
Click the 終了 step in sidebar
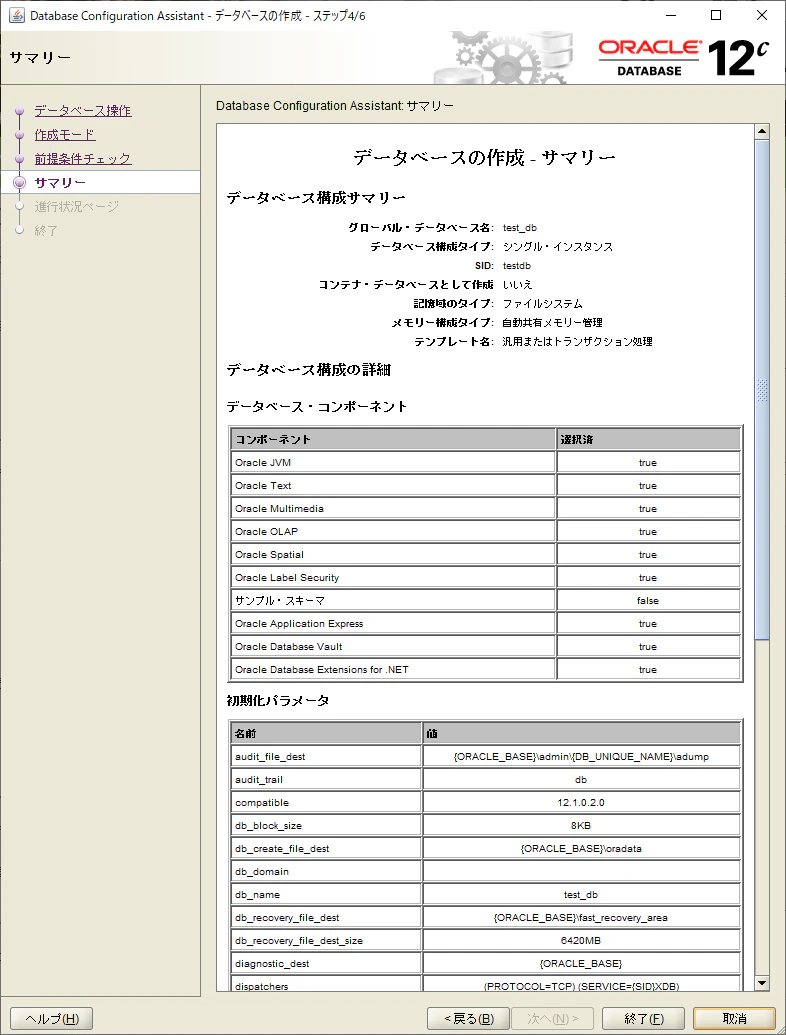(46, 230)
